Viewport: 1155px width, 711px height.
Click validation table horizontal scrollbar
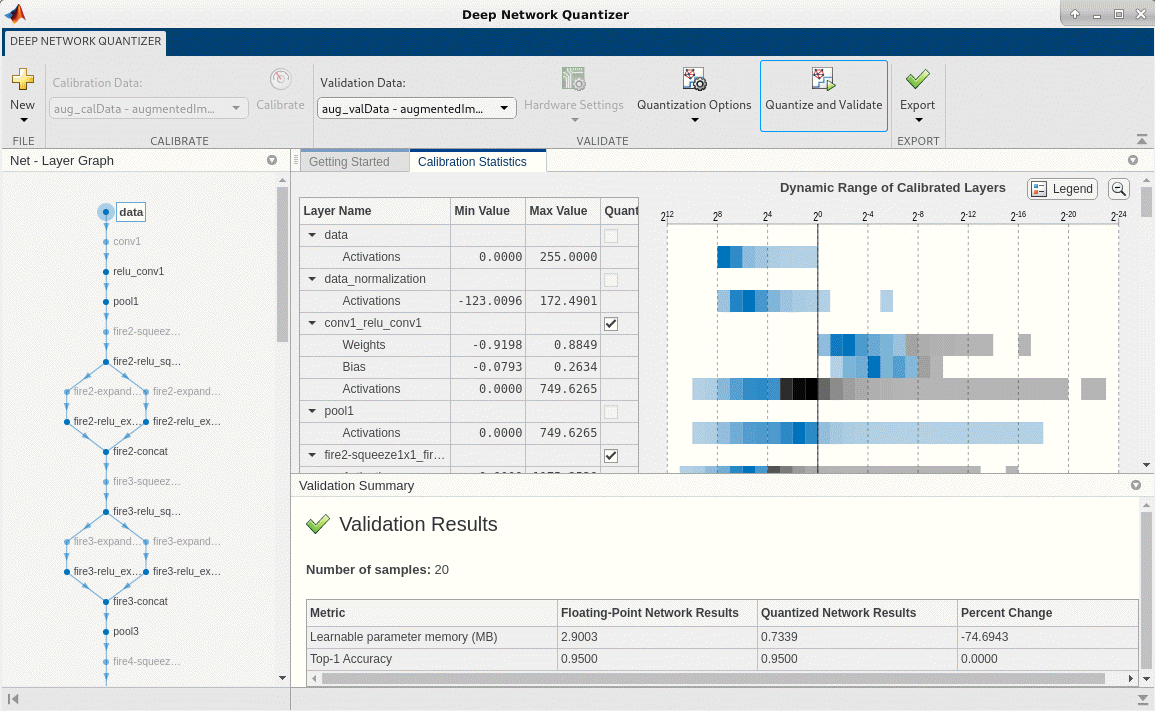pos(713,678)
